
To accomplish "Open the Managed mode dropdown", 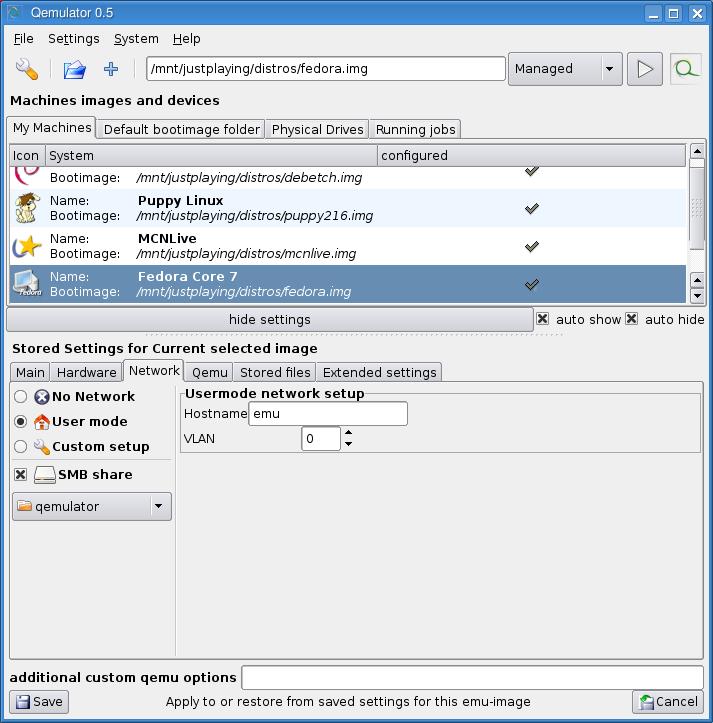I will [565, 69].
